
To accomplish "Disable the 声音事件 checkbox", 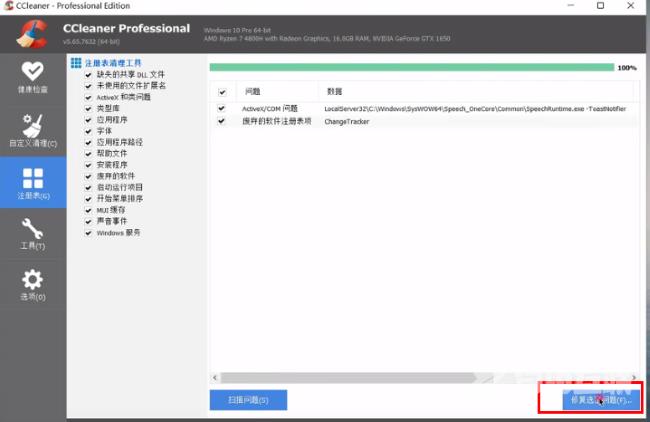I will pyautogui.click(x=88, y=222).
